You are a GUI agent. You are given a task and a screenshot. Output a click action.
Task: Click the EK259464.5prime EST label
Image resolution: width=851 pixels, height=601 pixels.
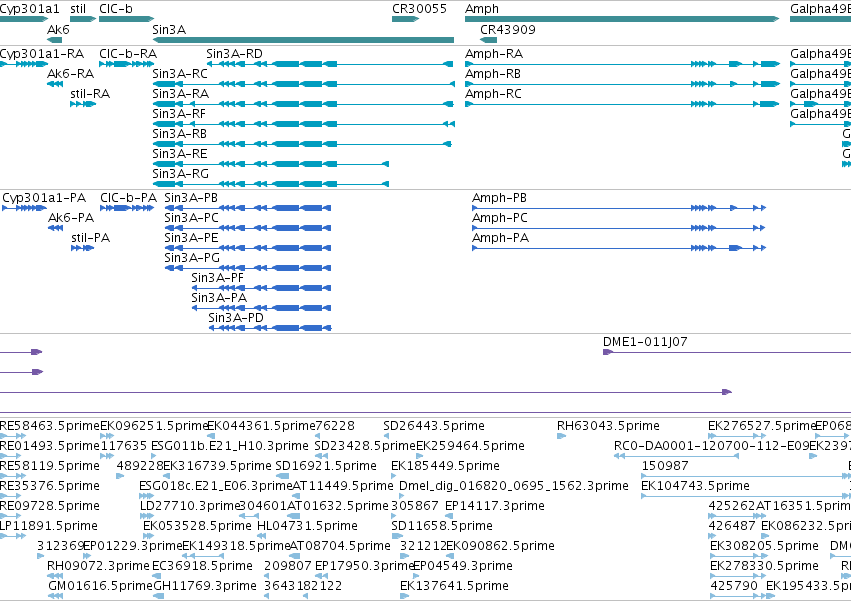pos(470,446)
